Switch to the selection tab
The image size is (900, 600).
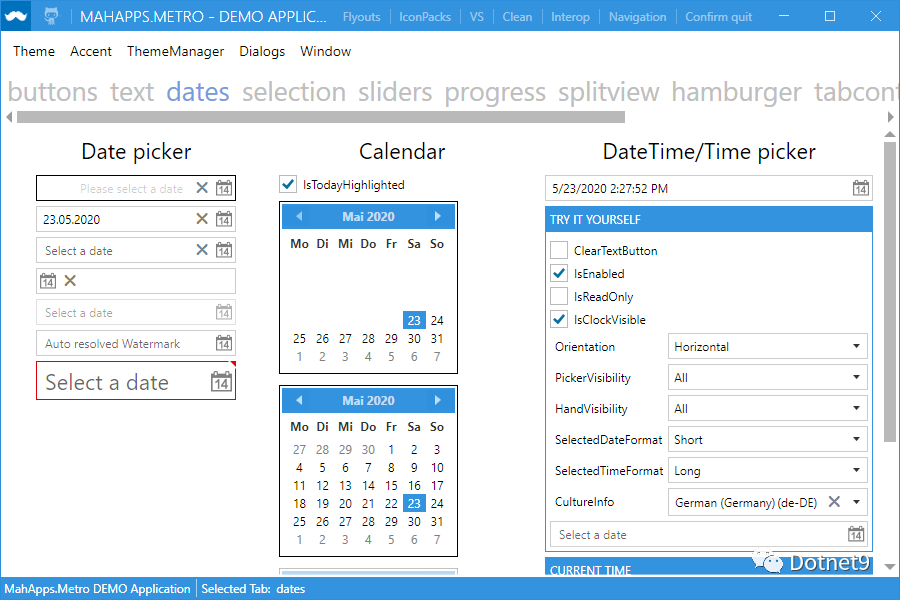(293, 92)
